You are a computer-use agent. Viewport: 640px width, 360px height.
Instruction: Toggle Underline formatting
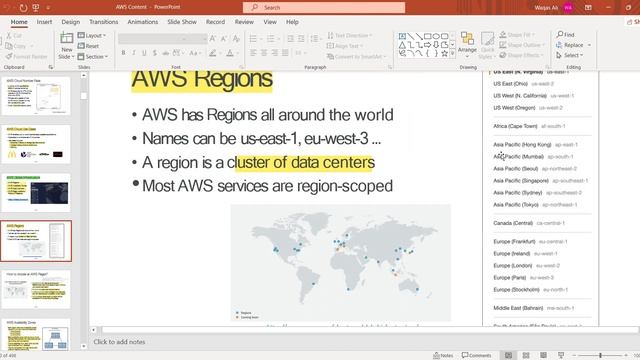pyautogui.click(x=144, y=53)
